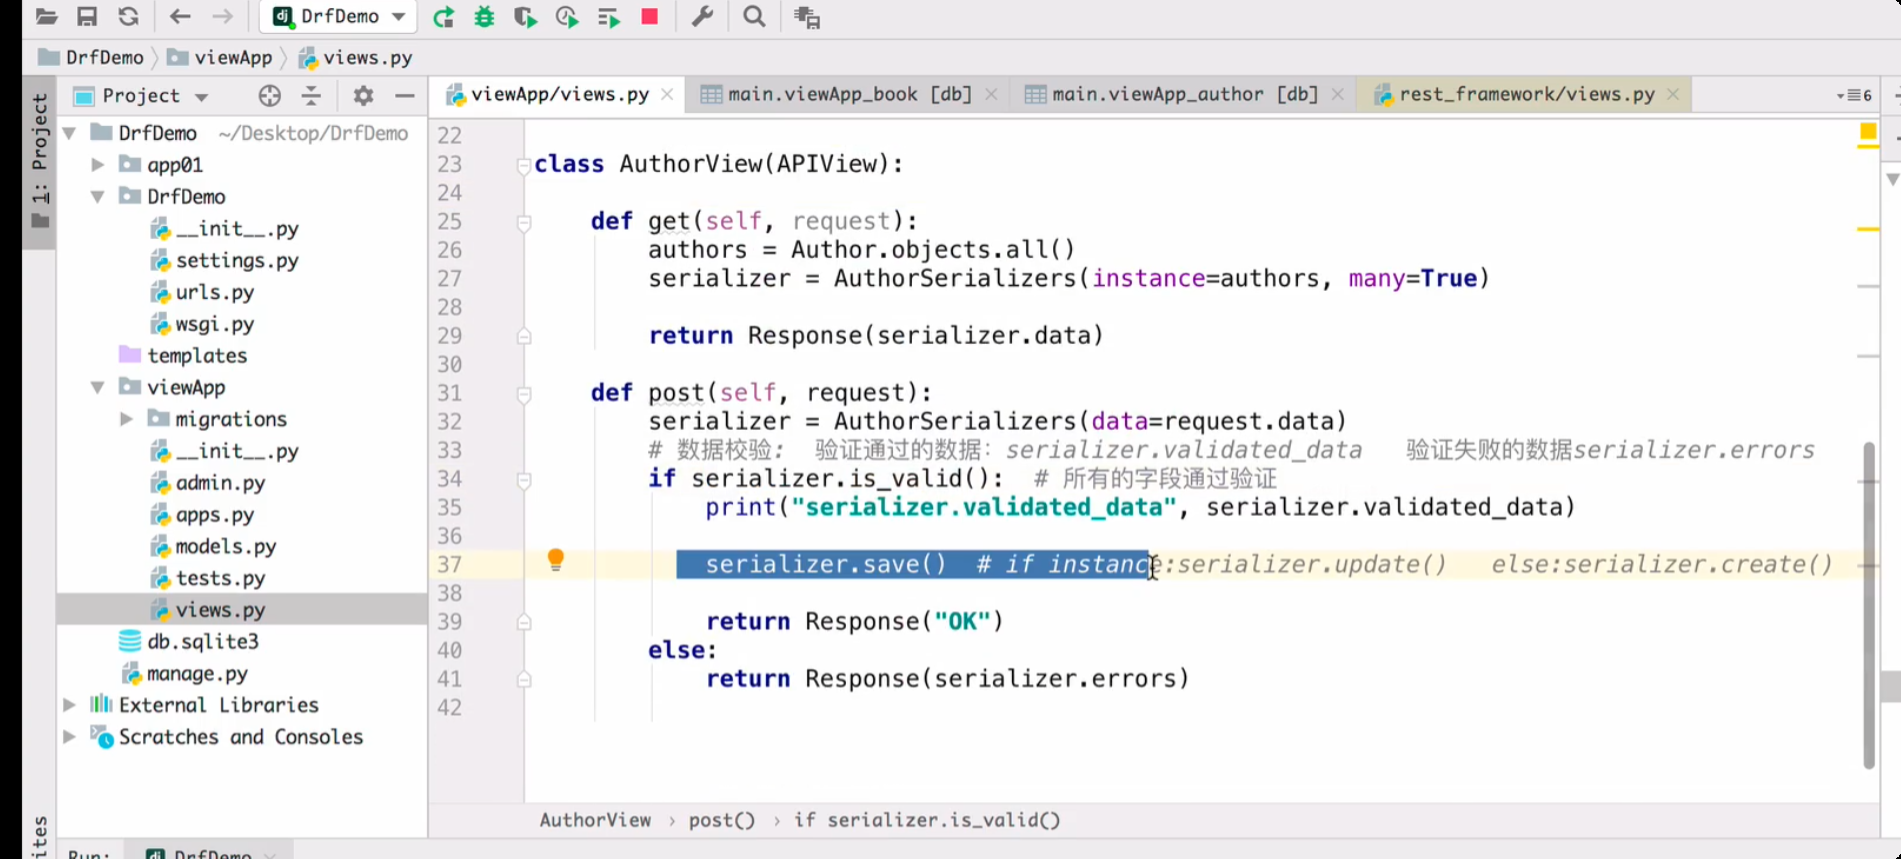The width and height of the screenshot is (1901, 859).
Task: Select tests.py in project tree
Action: pos(220,578)
